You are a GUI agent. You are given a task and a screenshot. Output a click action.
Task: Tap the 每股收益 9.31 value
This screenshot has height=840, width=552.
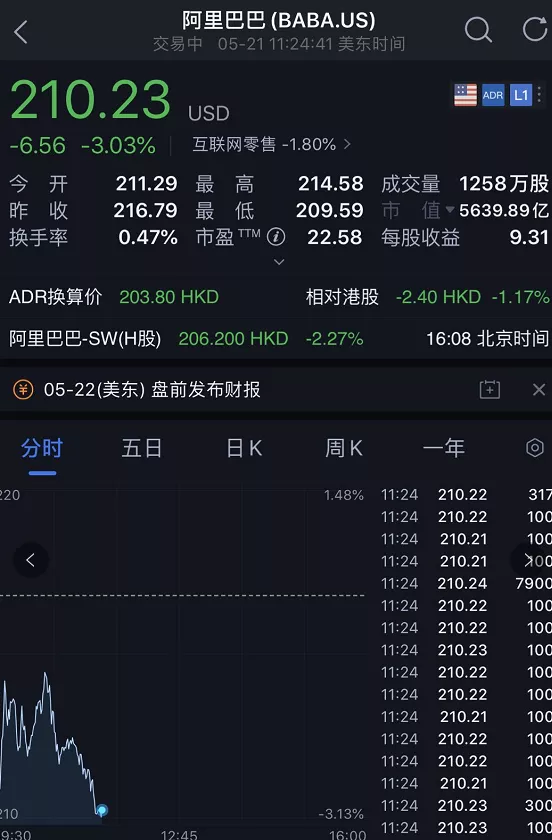[529, 237]
